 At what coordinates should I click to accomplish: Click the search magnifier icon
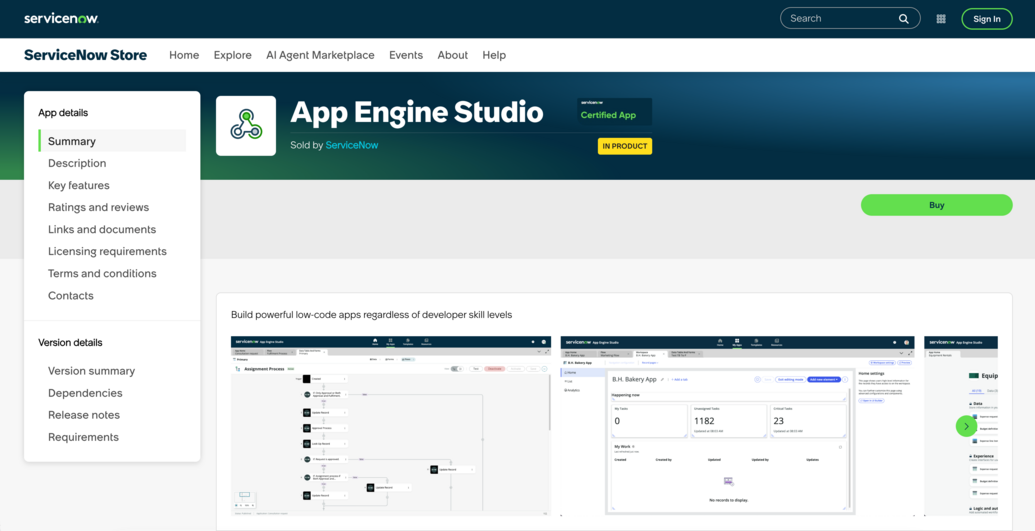pyautogui.click(x=904, y=18)
